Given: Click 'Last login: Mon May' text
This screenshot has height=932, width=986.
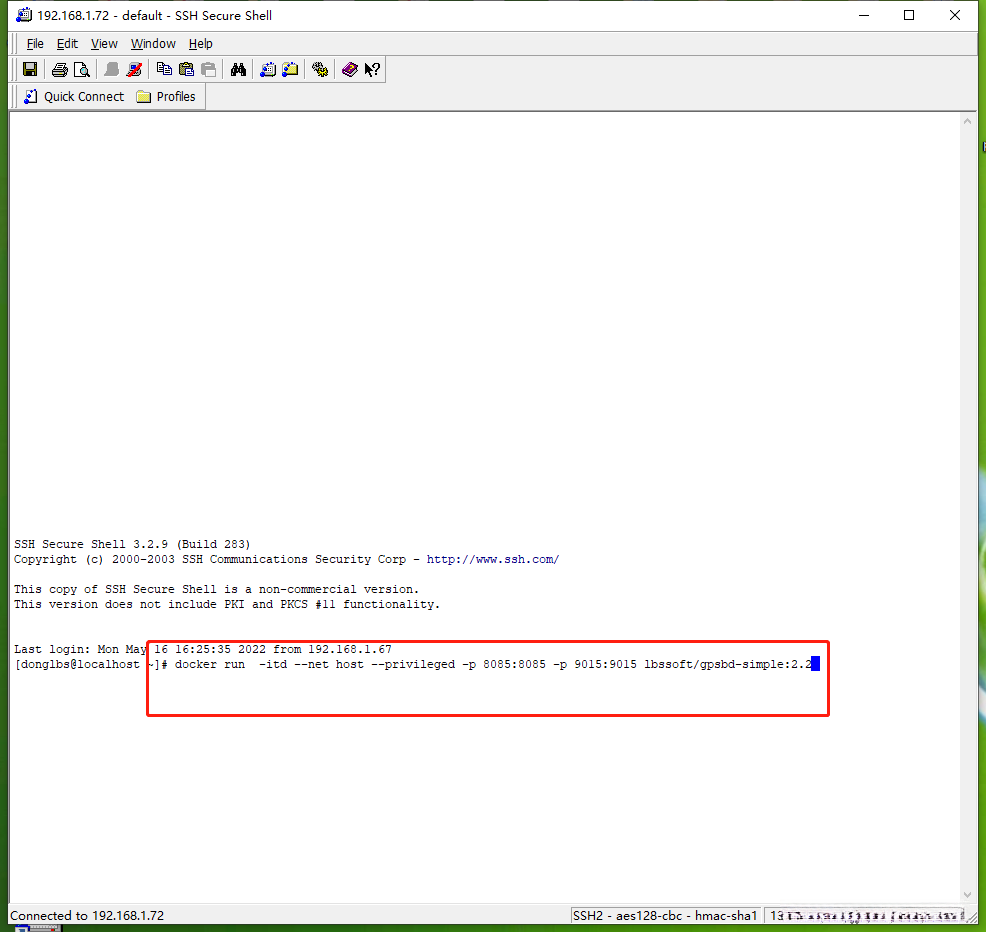Looking at the screenshot, I should click(80, 649).
